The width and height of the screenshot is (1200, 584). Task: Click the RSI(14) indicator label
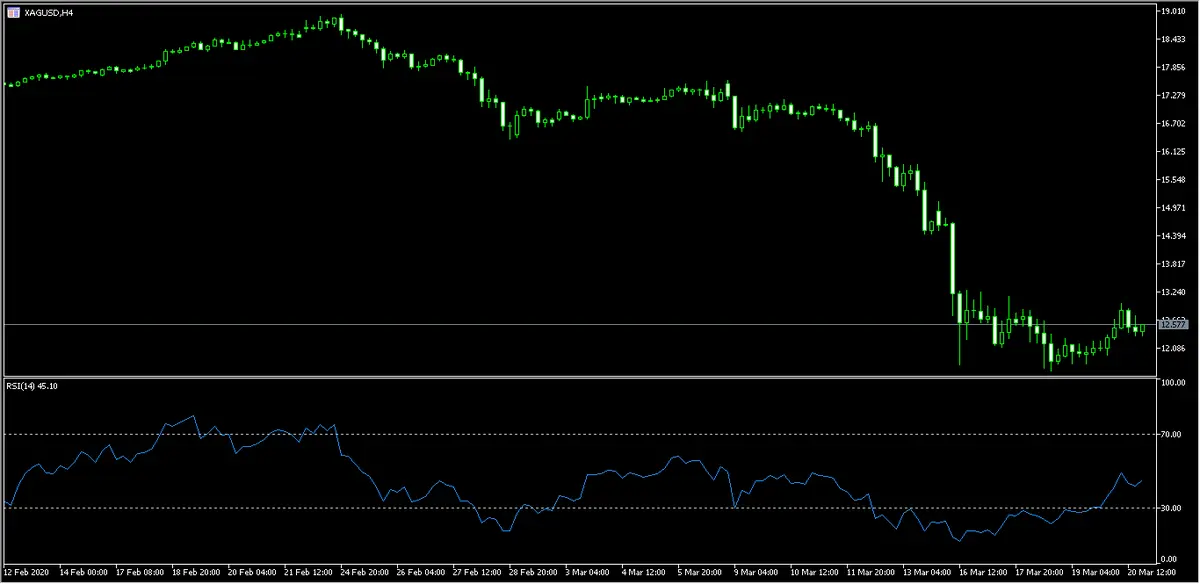click(20, 385)
